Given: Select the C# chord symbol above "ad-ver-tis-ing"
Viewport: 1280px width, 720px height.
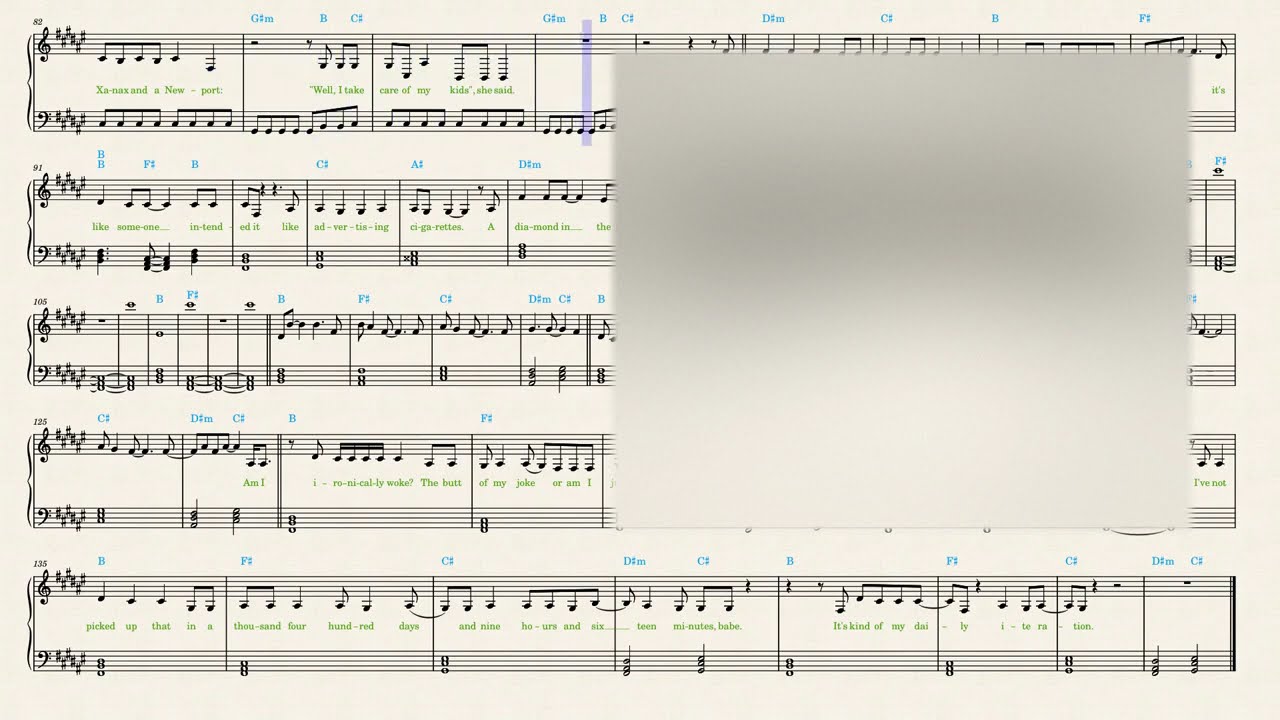Looking at the screenshot, I should point(322,164).
